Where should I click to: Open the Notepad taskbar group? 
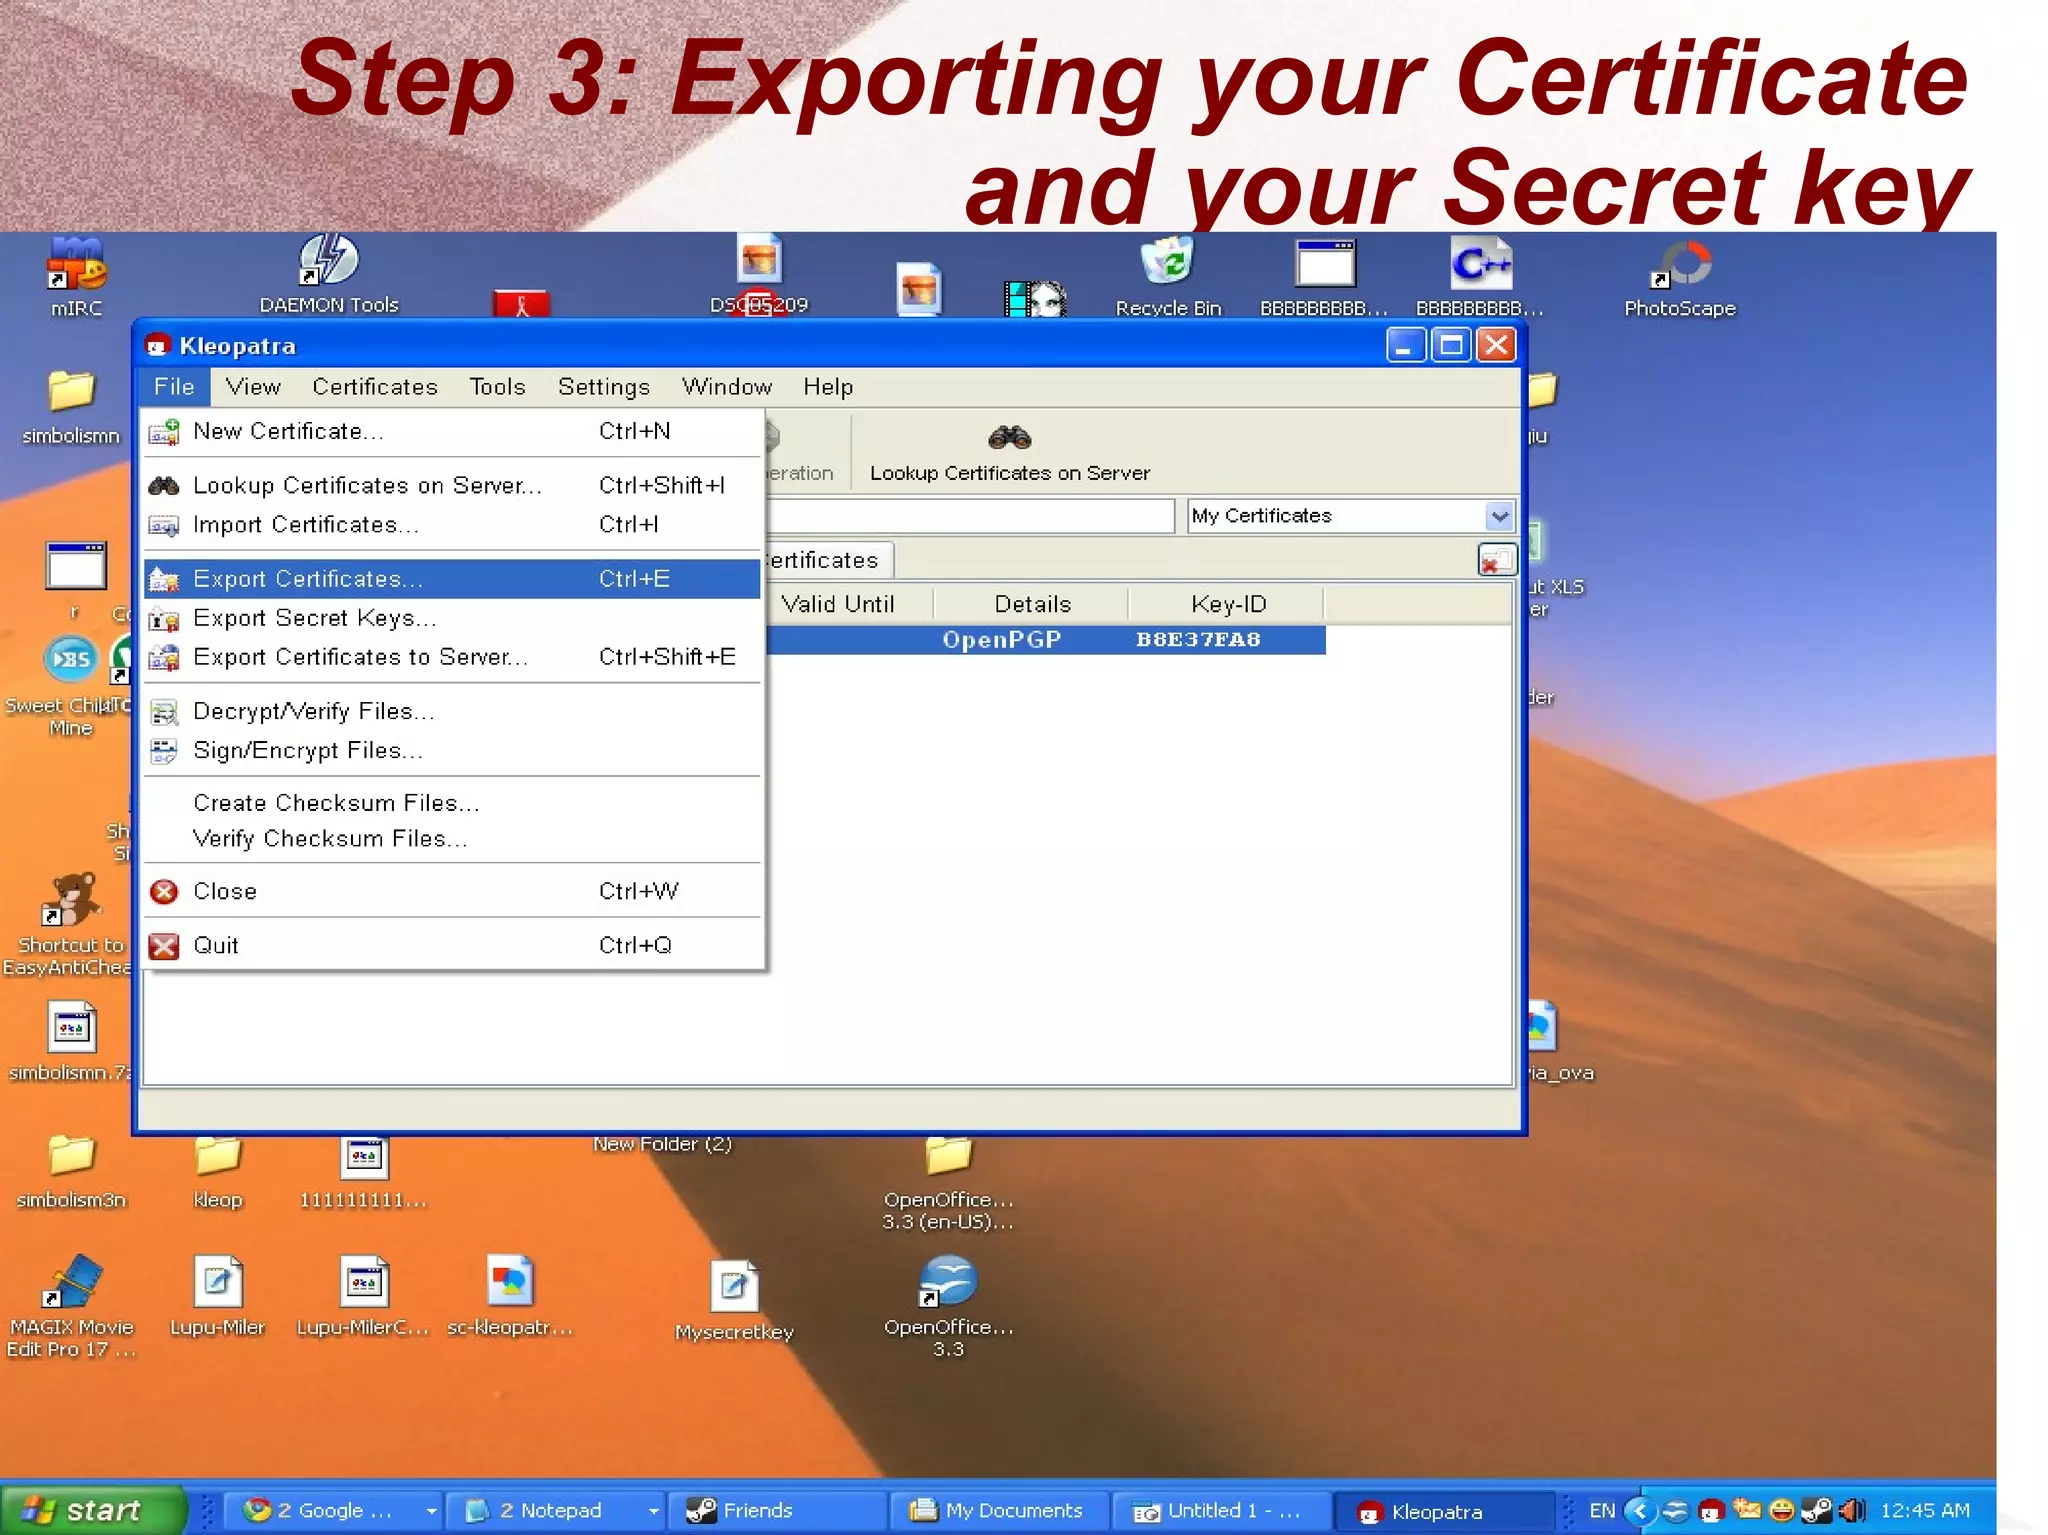555,1510
